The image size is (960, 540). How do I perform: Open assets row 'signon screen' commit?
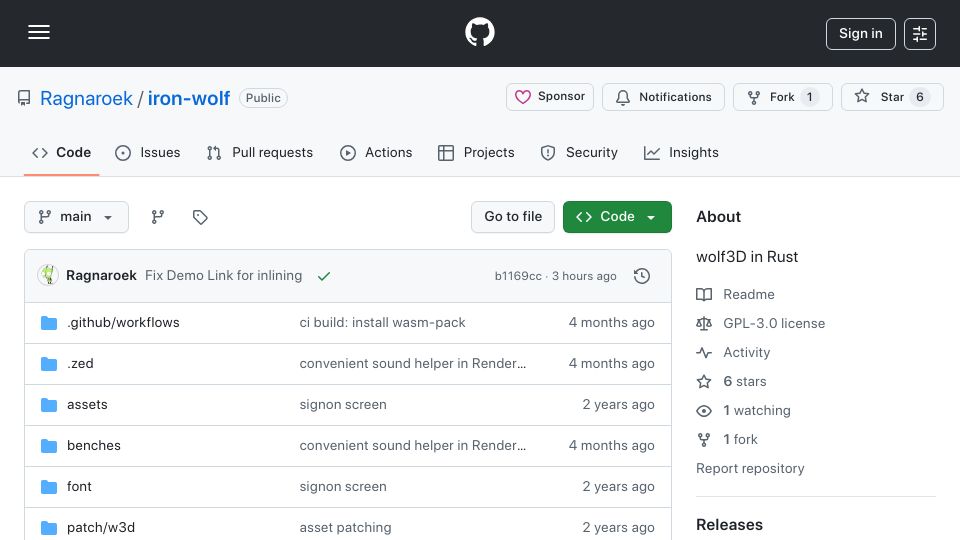click(x=343, y=405)
